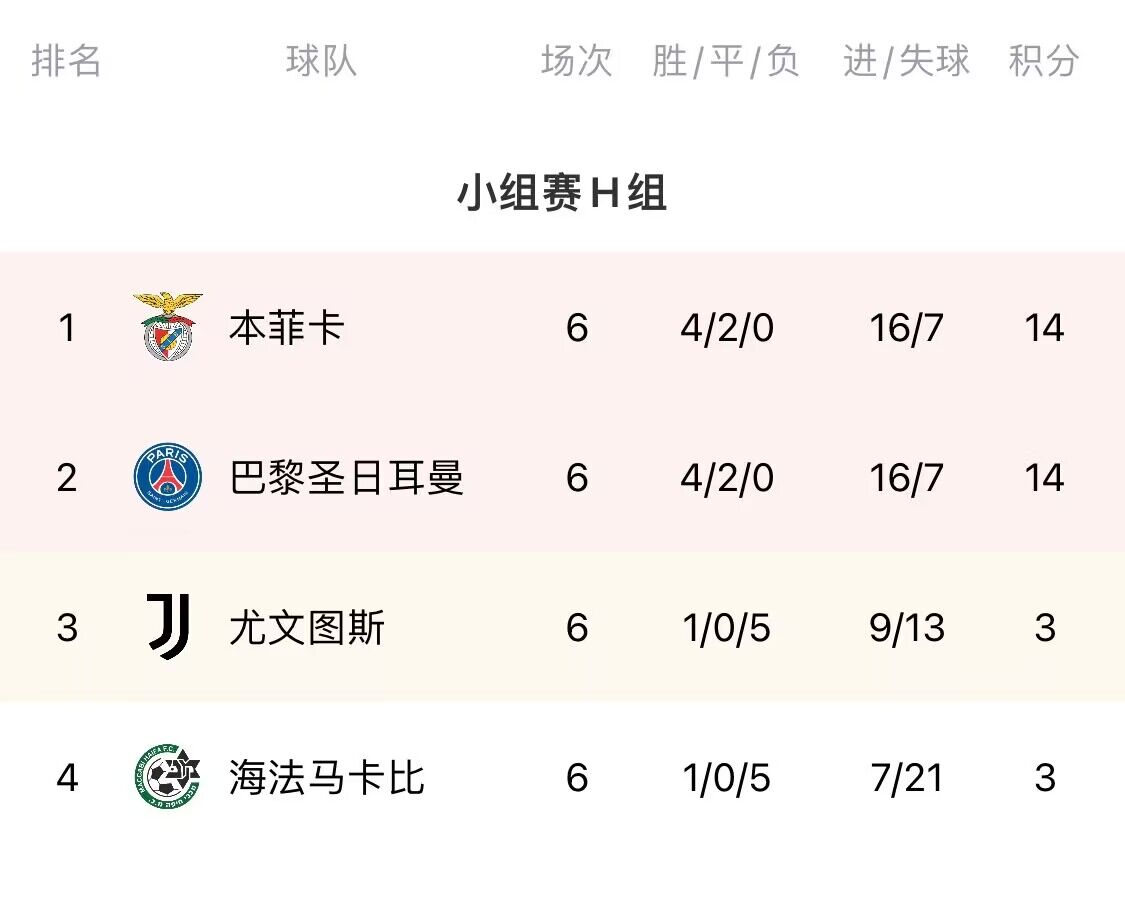Image resolution: width=1125 pixels, height=903 pixels.
Task: Click the 场次 column header
Action: [x=577, y=60]
